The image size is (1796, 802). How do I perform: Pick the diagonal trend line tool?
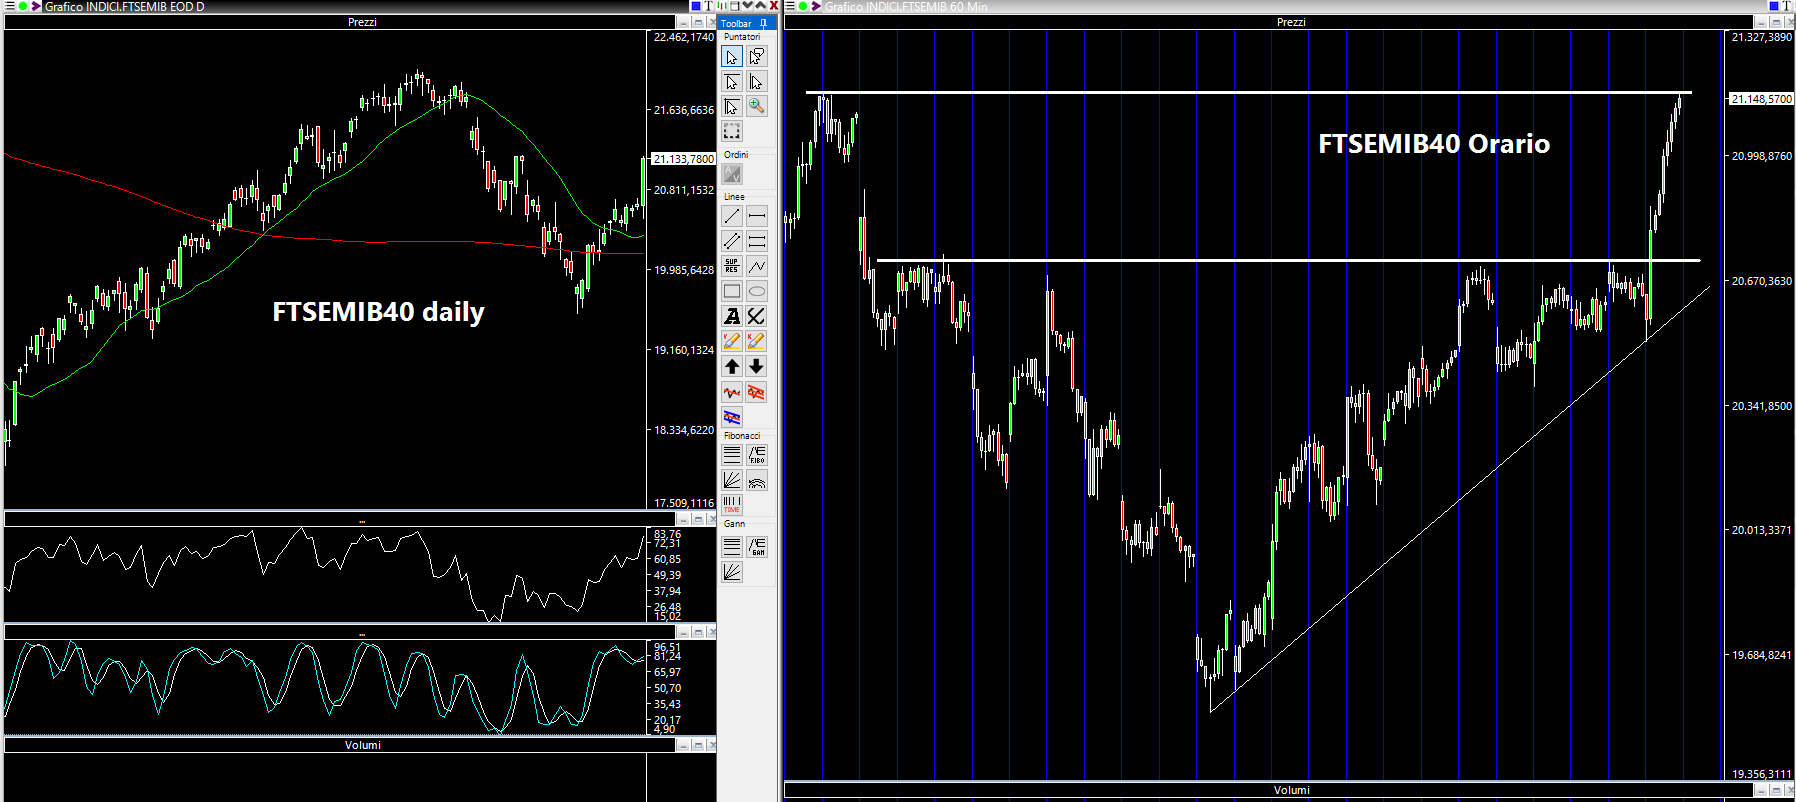pos(732,215)
